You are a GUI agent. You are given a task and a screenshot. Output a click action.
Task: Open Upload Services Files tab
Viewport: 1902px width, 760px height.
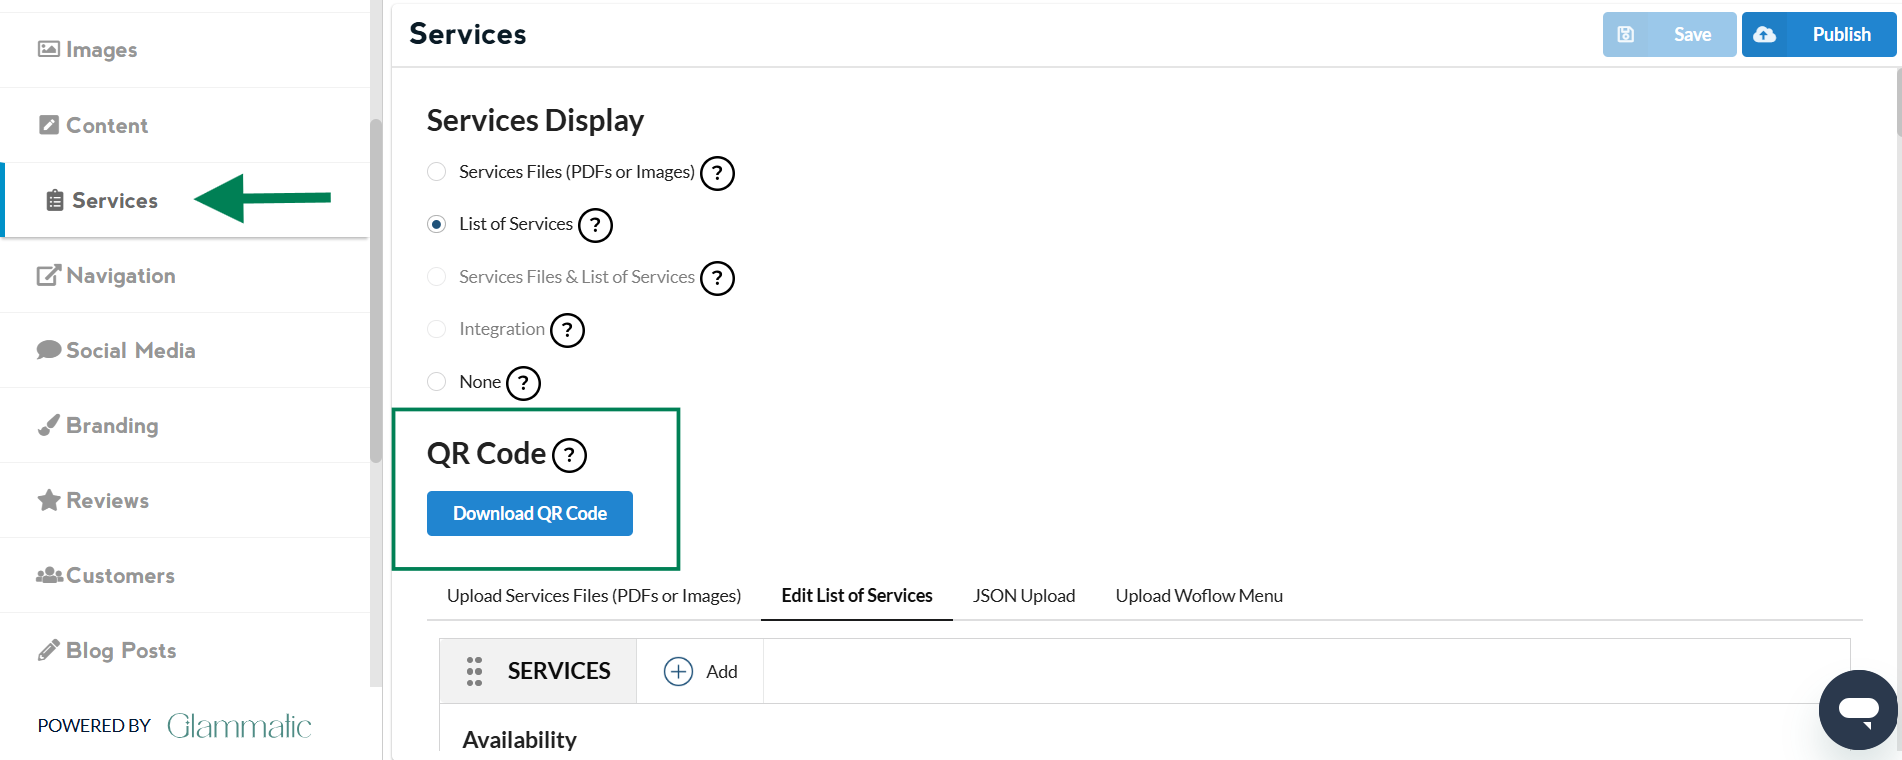[594, 596]
